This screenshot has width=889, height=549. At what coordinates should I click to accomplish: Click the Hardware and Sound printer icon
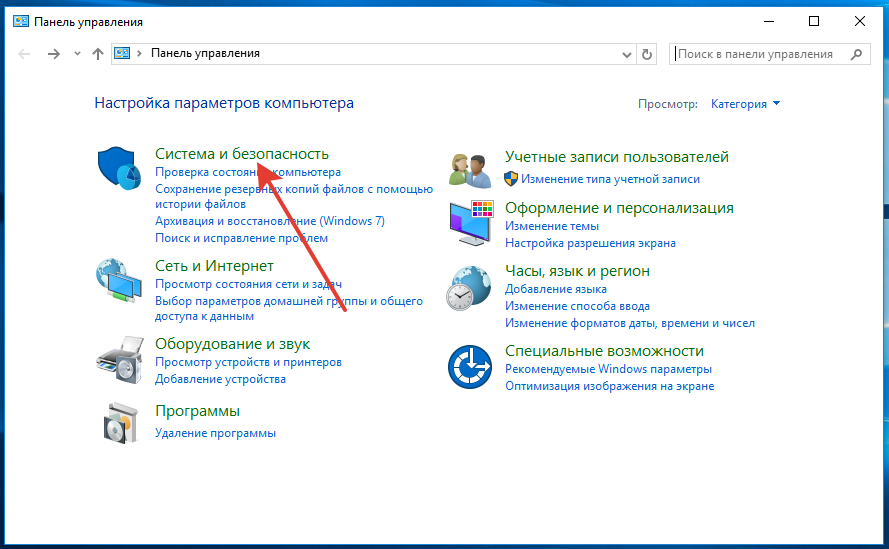(x=120, y=360)
